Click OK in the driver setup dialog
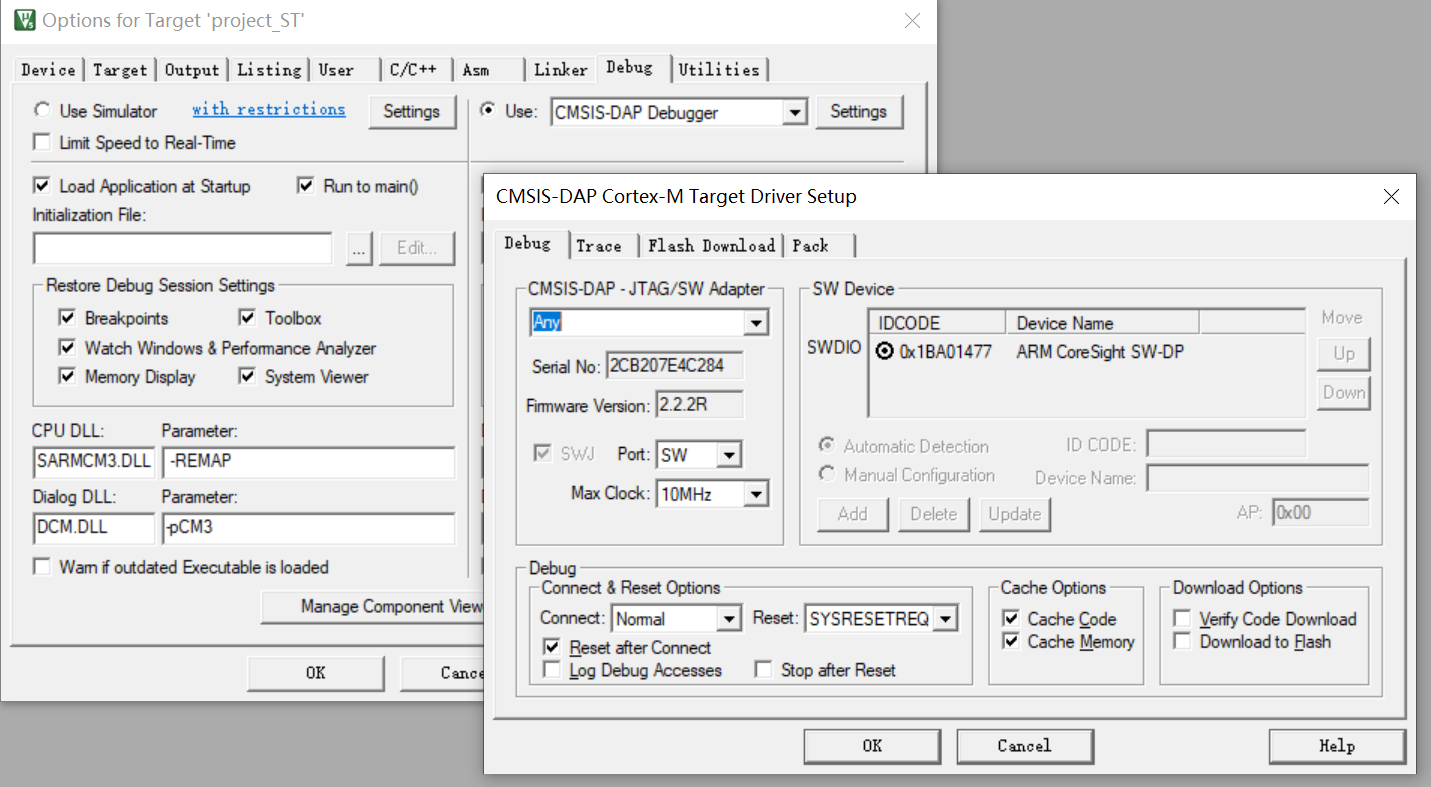The height and width of the screenshot is (787, 1431). coord(873,746)
